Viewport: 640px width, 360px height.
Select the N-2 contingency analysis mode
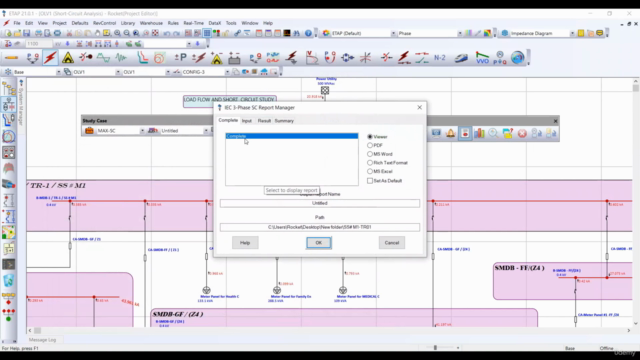(440, 58)
